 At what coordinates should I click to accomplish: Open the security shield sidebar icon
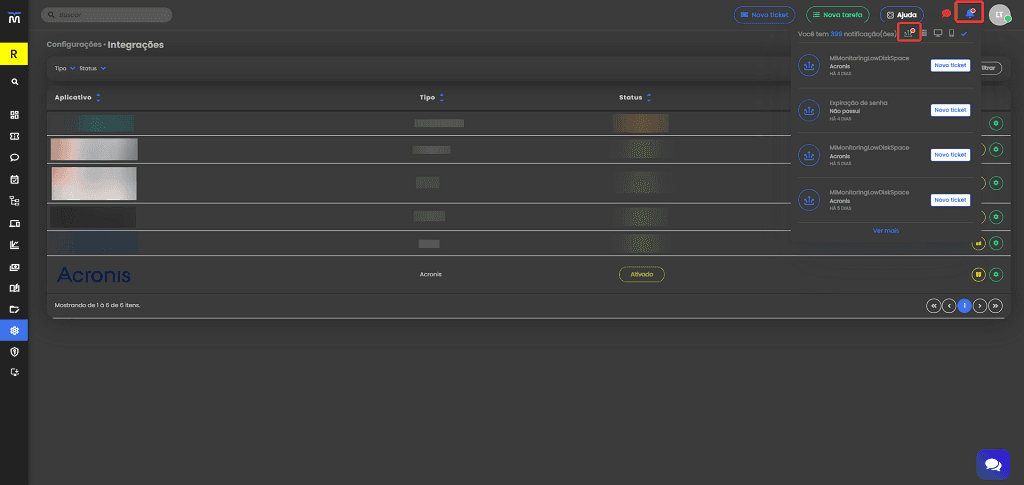click(14, 352)
